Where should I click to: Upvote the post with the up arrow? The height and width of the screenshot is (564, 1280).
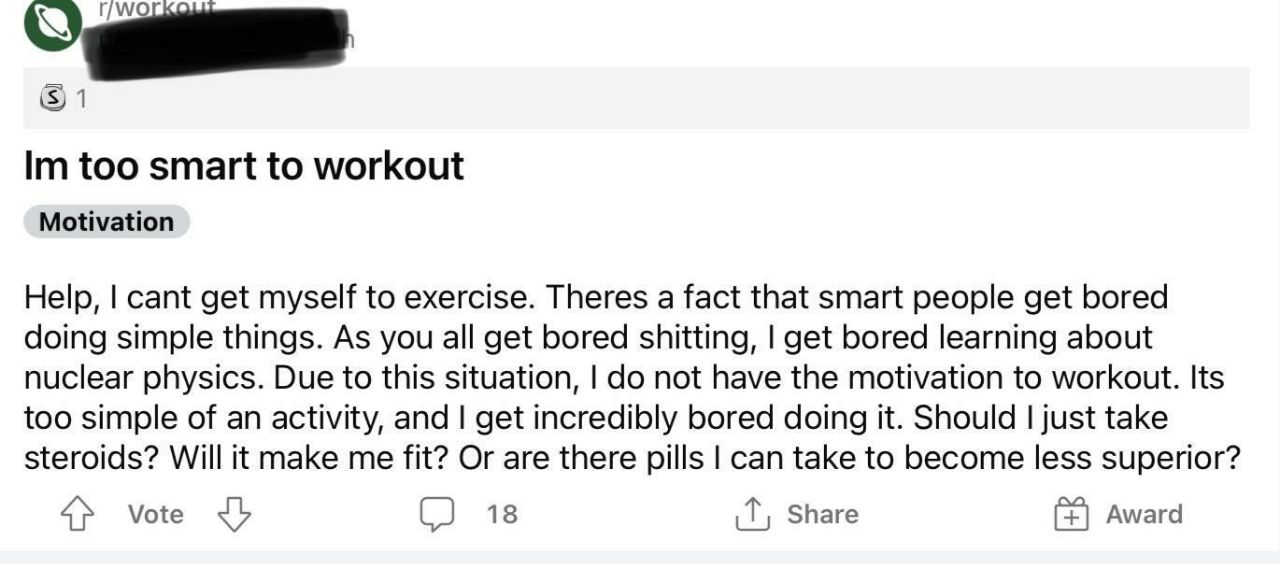click(x=77, y=515)
